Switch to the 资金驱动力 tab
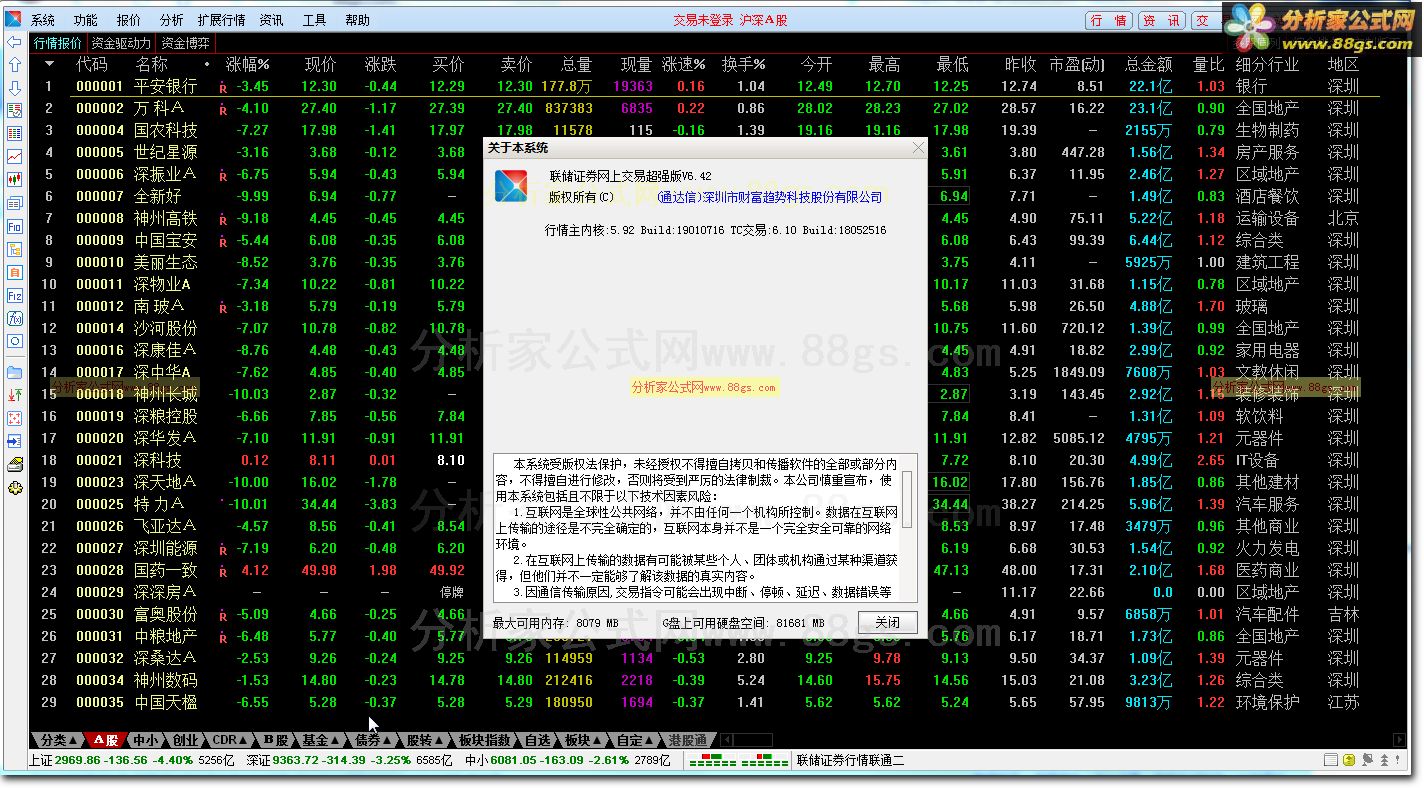1424x788 pixels. point(121,43)
